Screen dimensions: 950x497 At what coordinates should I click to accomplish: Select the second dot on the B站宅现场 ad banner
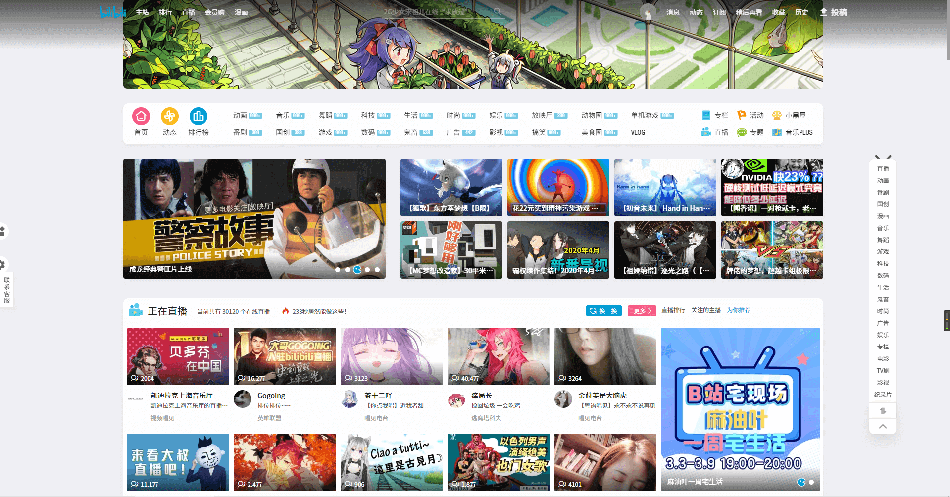click(x=811, y=482)
